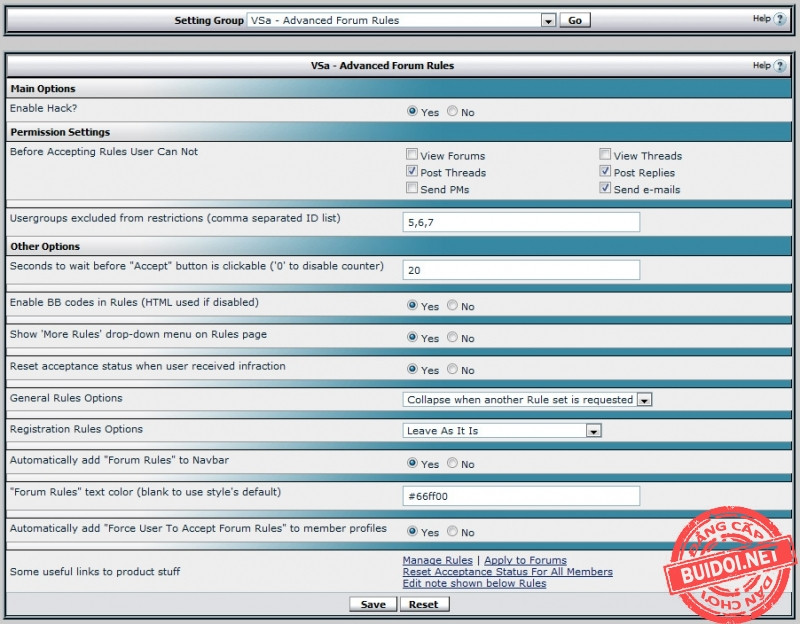Enable the Send PMs restriction checkbox
Screen dimensions: 800x624
click(412, 188)
